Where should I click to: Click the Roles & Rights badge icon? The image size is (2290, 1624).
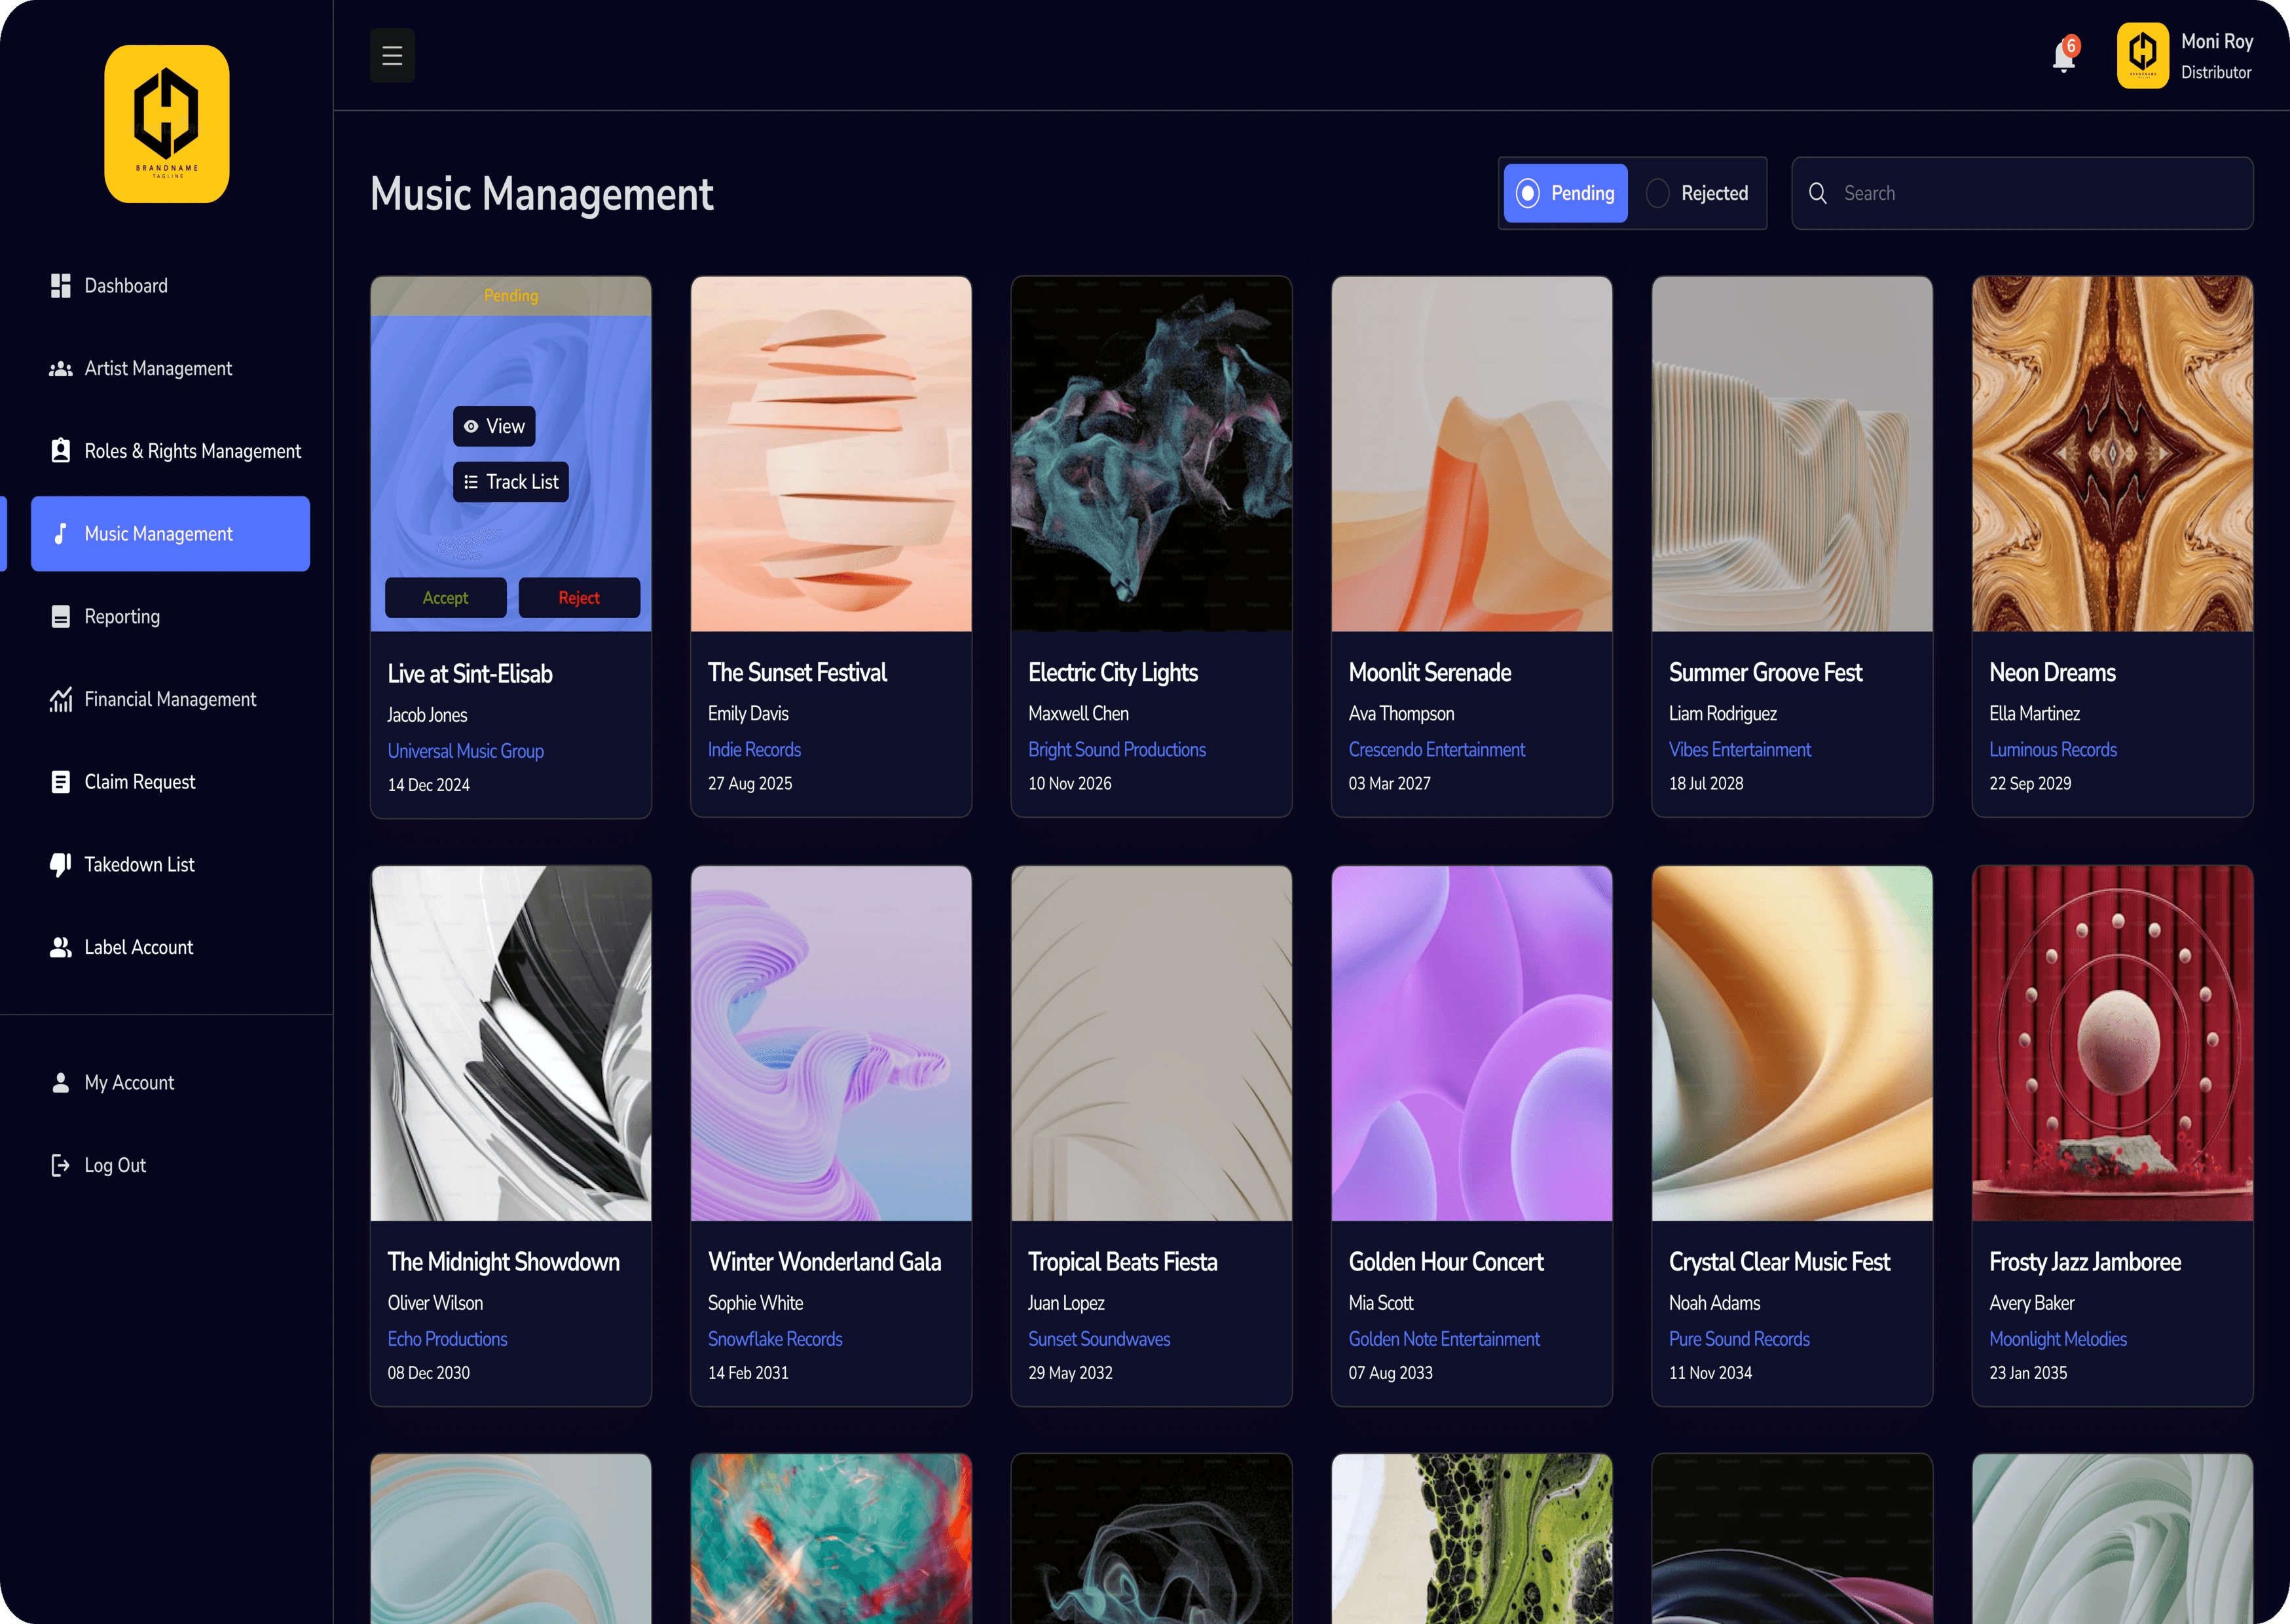click(61, 451)
